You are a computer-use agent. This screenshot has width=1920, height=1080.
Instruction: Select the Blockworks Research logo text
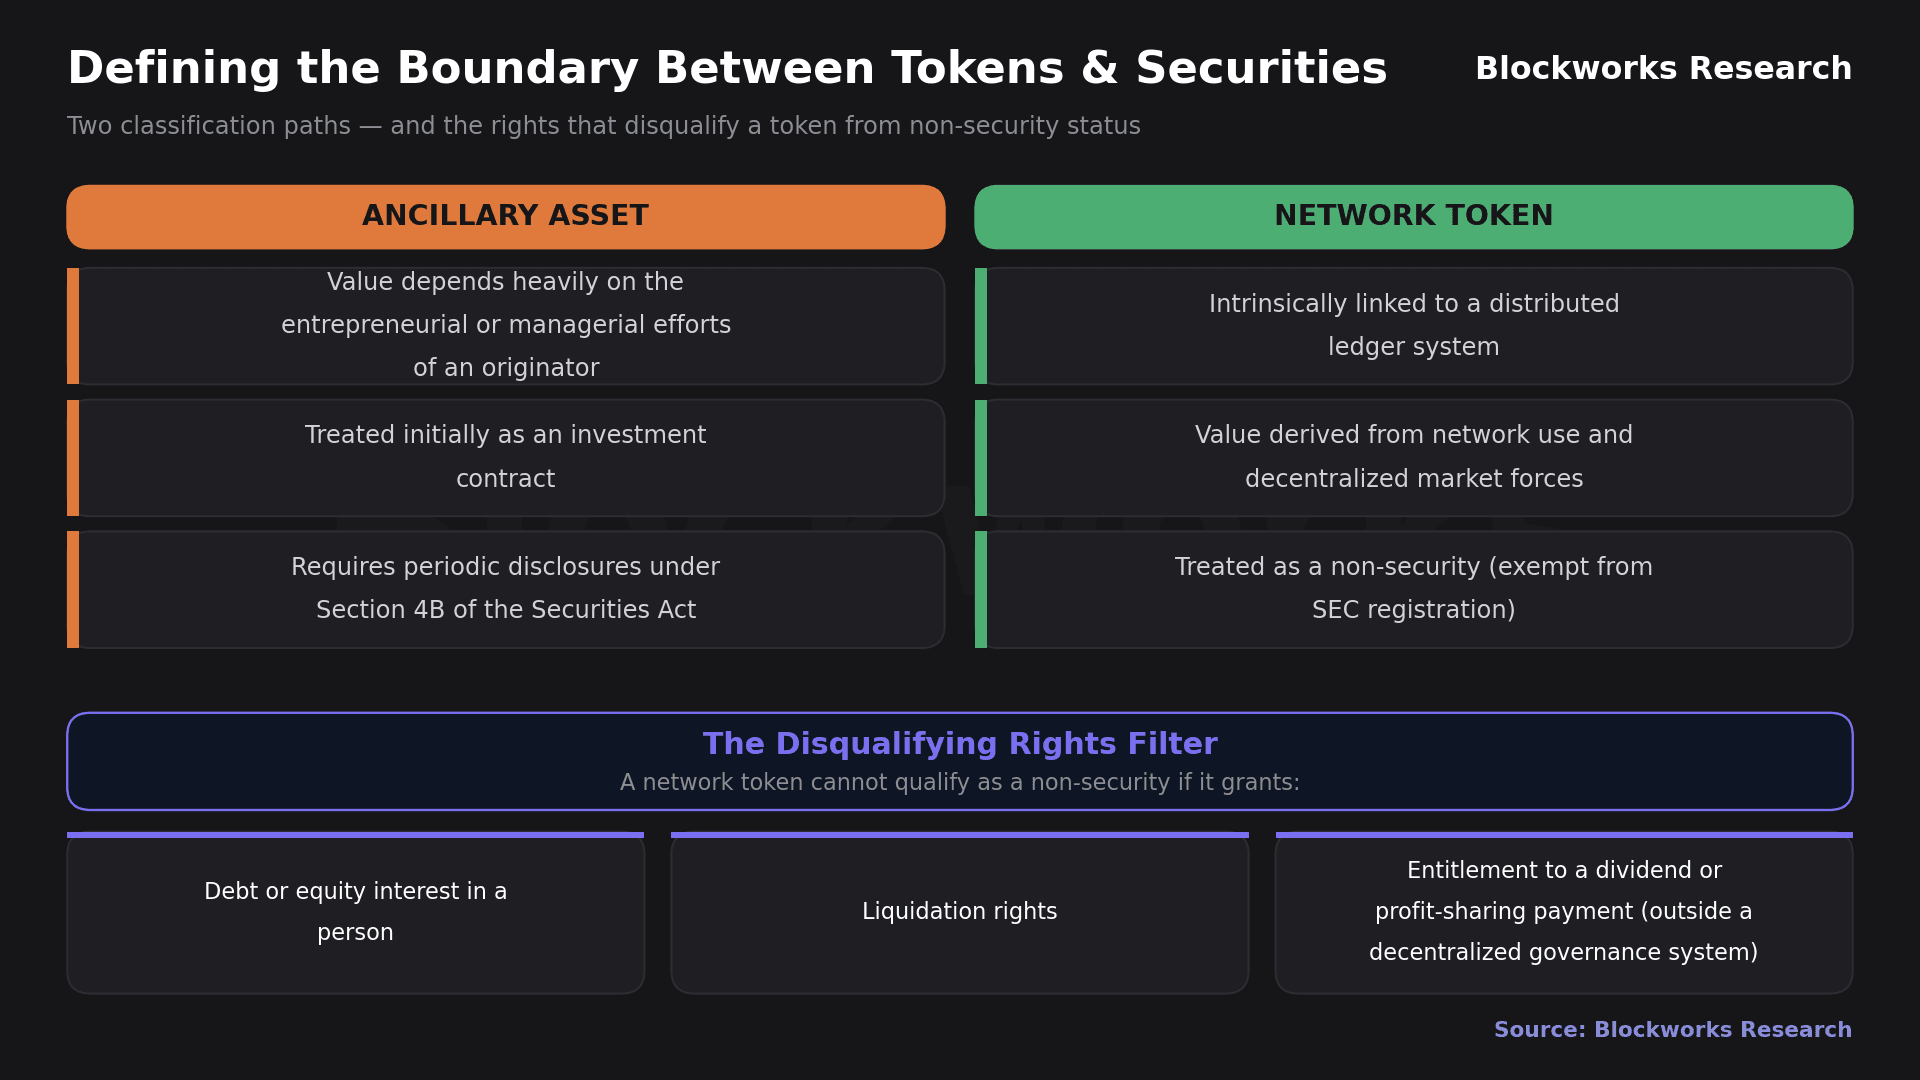pos(1663,69)
